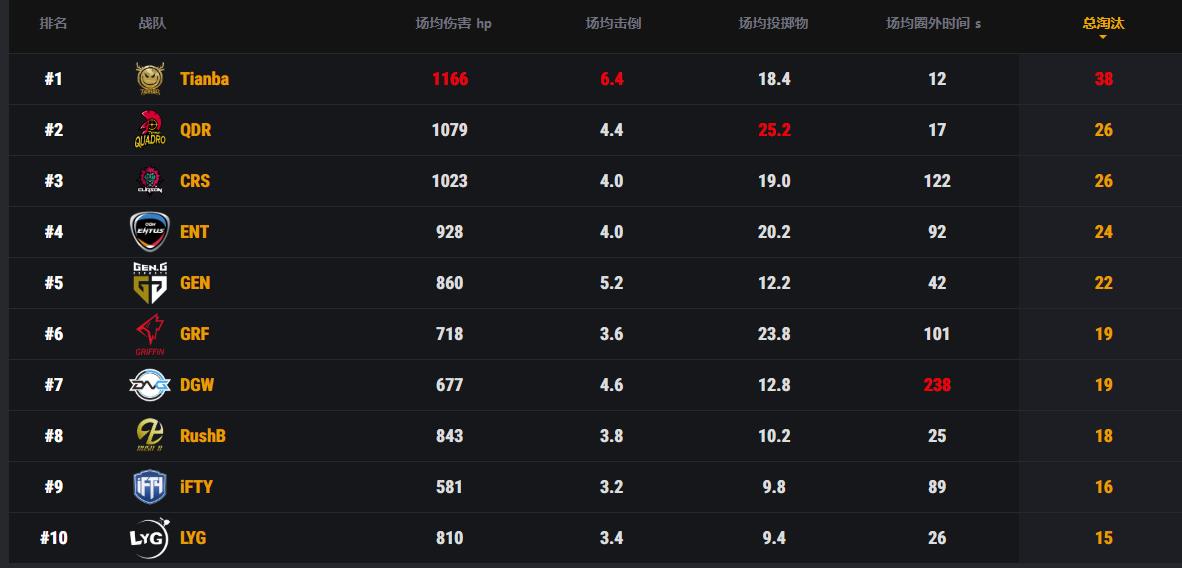Click the LYG team logo
Viewport: 1182px width, 568px height.
tap(150, 538)
